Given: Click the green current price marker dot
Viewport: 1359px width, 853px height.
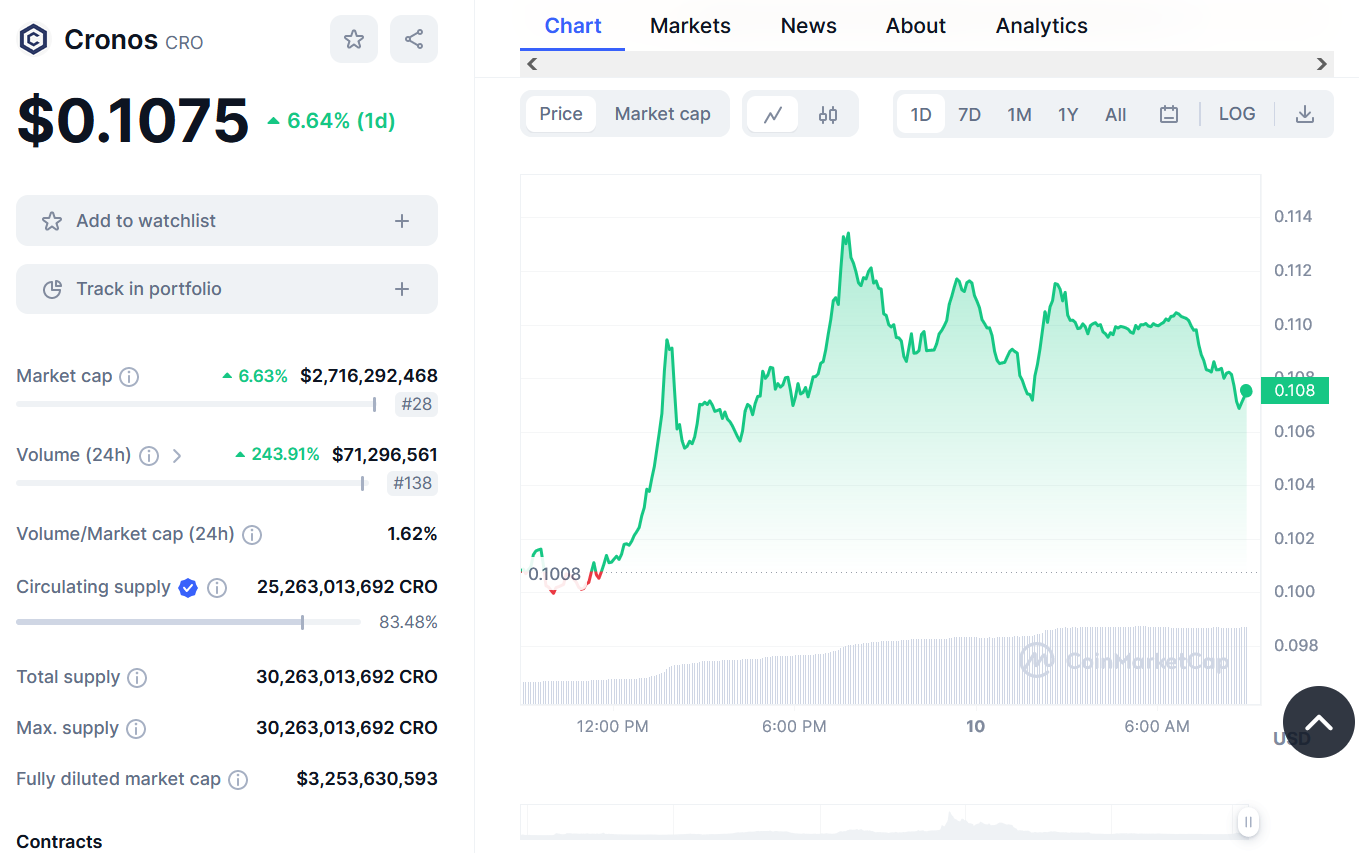Looking at the screenshot, I should pos(1246,391).
